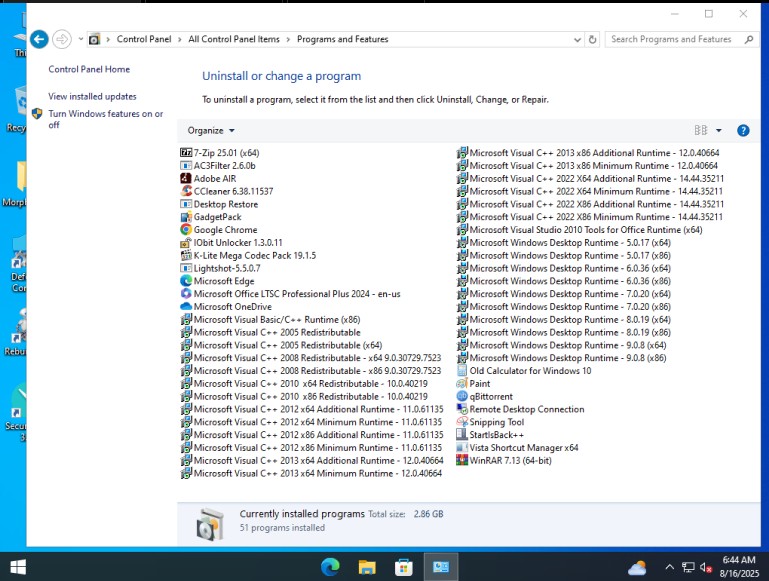
Task: Click the Vista Shortcut Manager icon
Action: 462,448
